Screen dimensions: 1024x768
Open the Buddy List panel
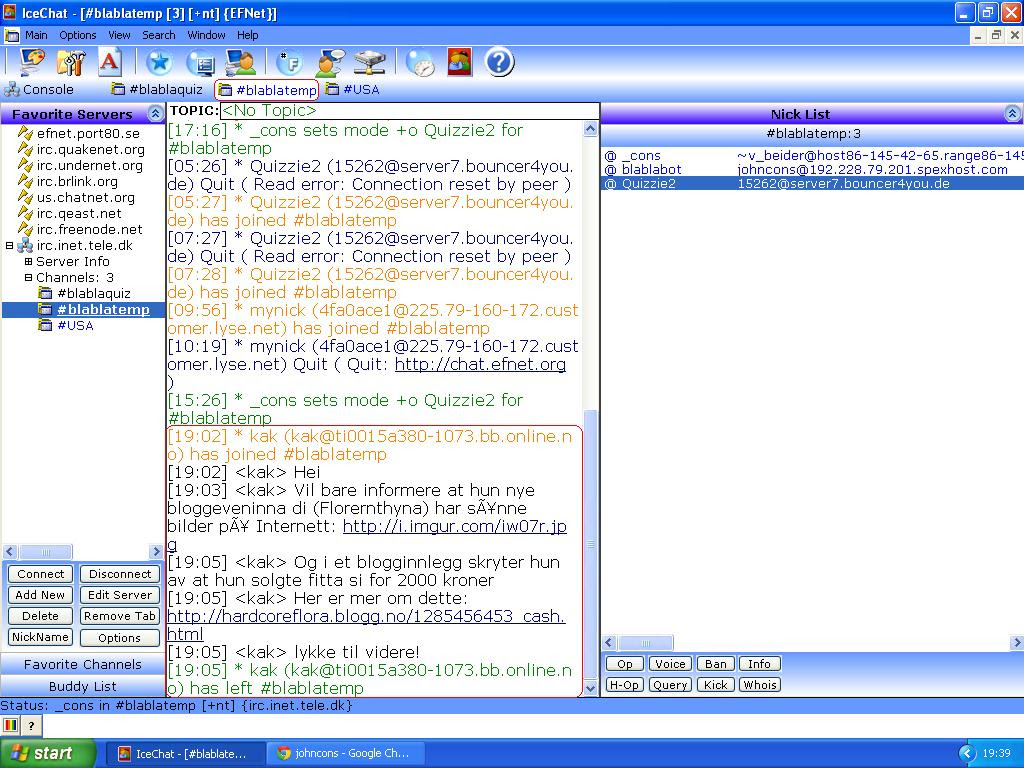[x=83, y=686]
